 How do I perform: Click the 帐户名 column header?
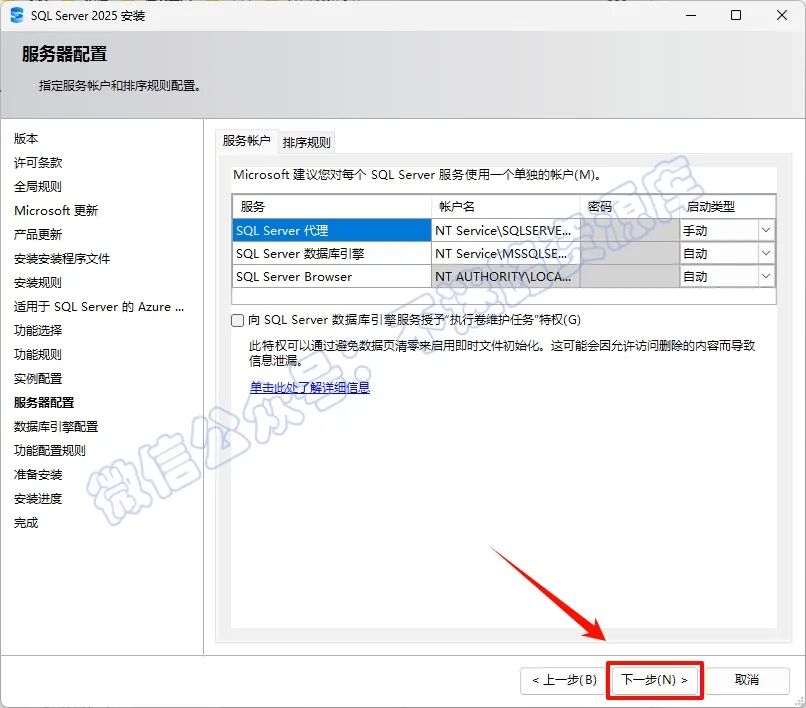click(x=506, y=207)
